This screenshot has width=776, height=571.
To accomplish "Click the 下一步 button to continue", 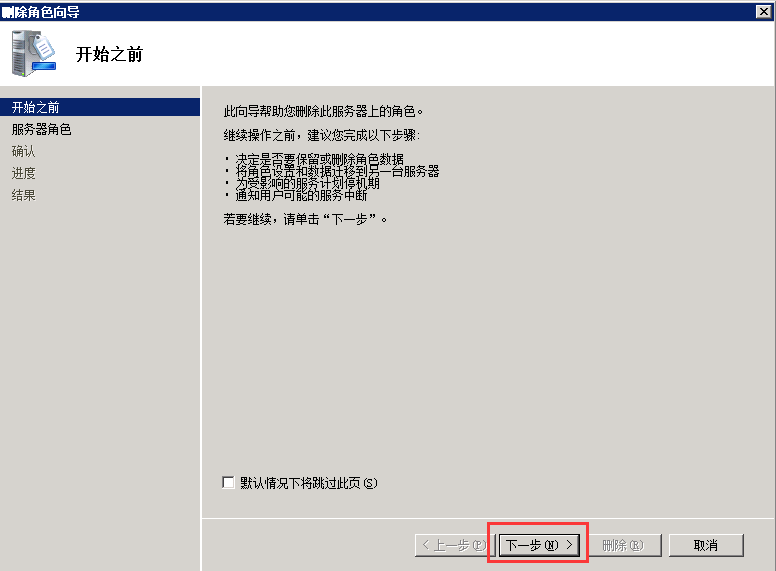I will (539, 545).
